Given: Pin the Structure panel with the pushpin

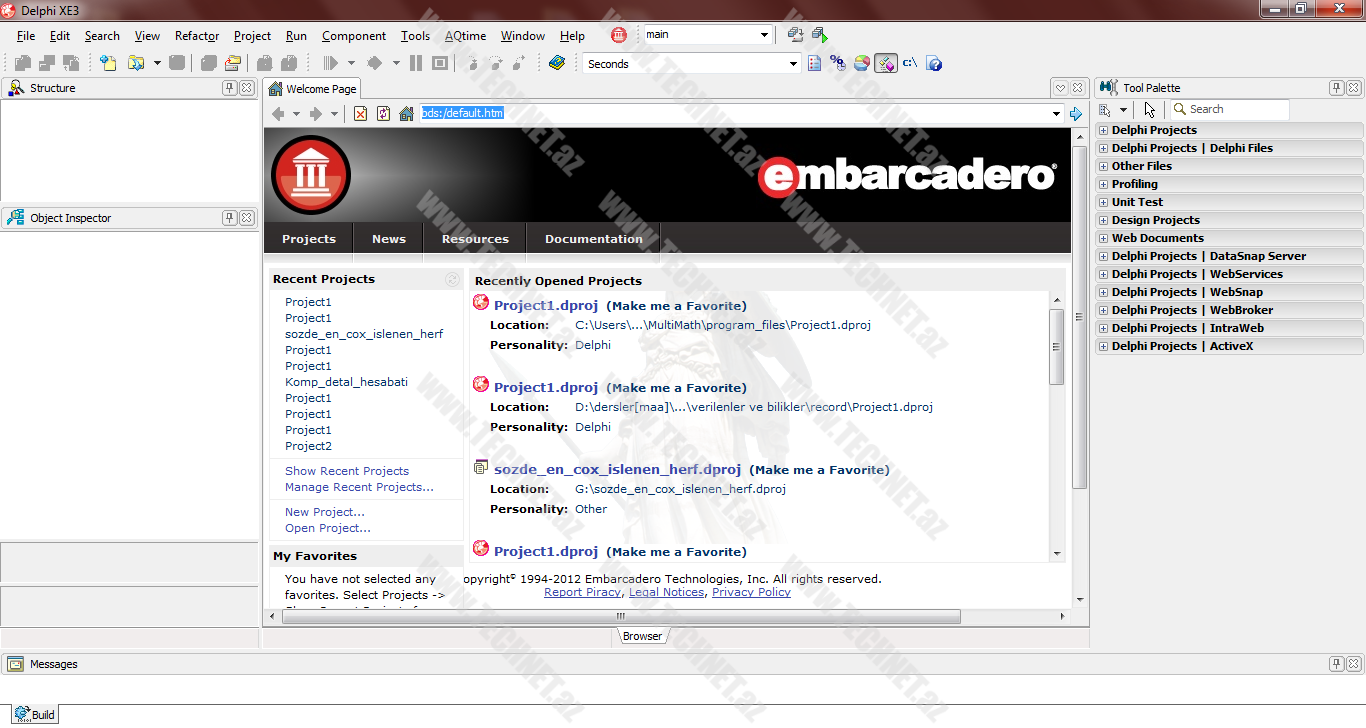Looking at the screenshot, I should [x=229, y=88].
